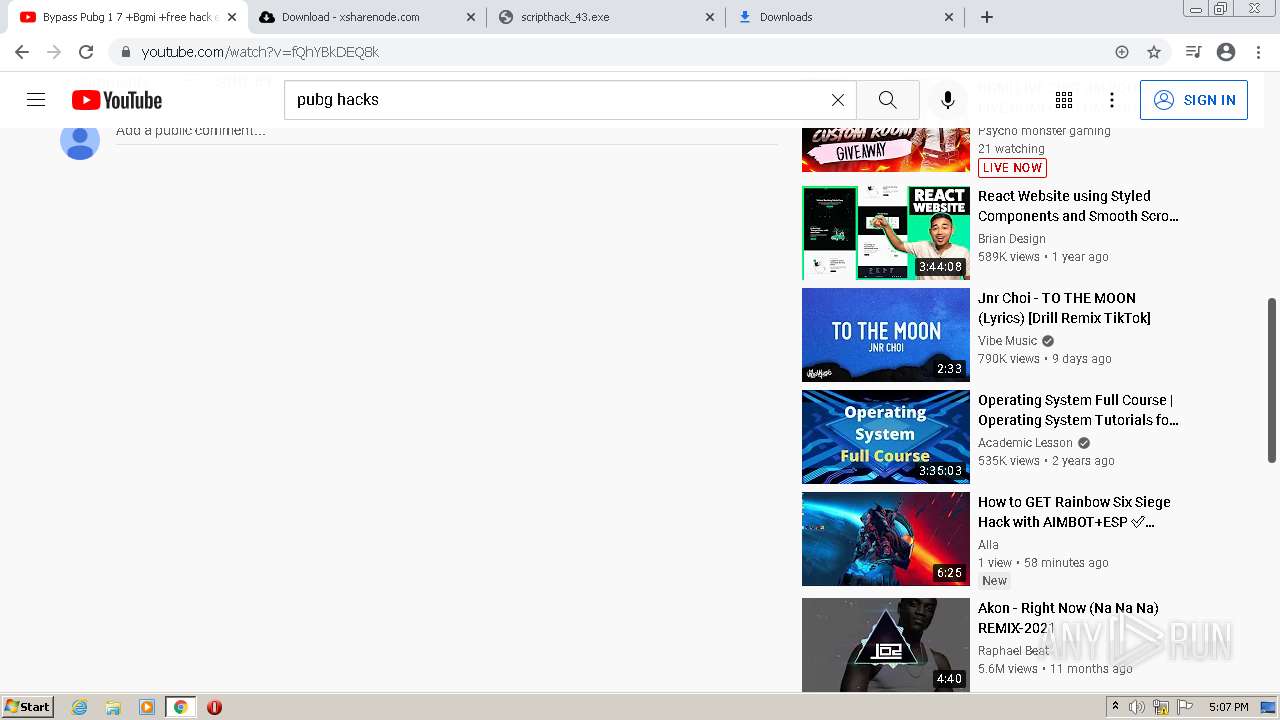Open the YouTube apps grid

1064,100
